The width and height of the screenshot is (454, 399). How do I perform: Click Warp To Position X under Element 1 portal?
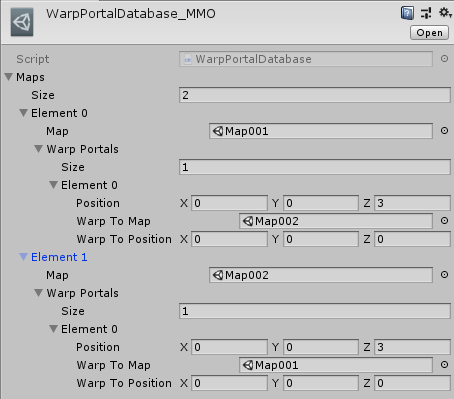click(229, 383)
